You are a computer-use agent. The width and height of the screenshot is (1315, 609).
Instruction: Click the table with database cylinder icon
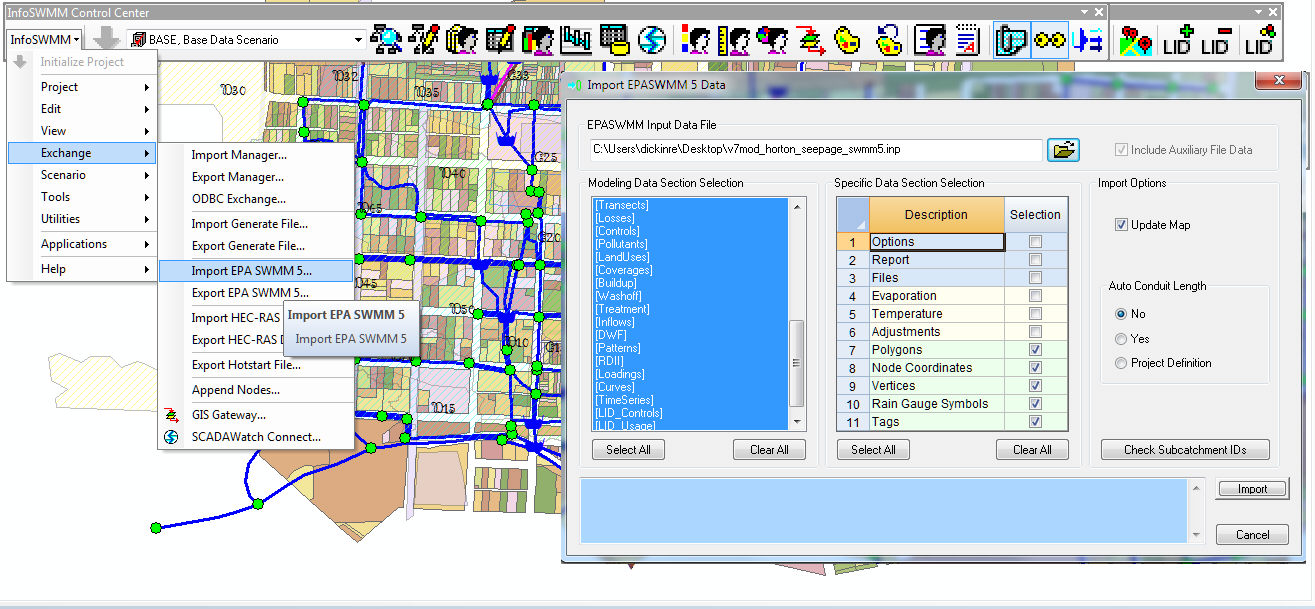(x=614, y=40)
